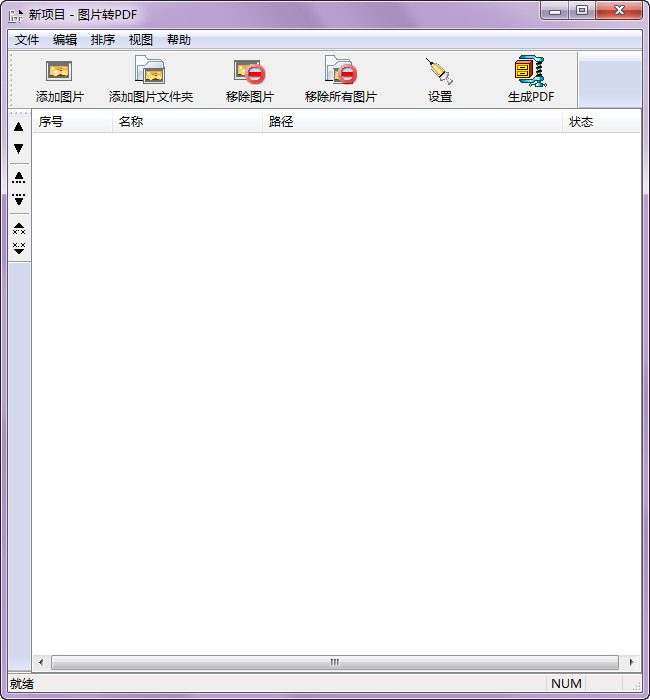The width and height of the screenshot is (650, 700).
Task: Click the 添加图片 (Add image) toolbar icon
Action: coord(59,71)
